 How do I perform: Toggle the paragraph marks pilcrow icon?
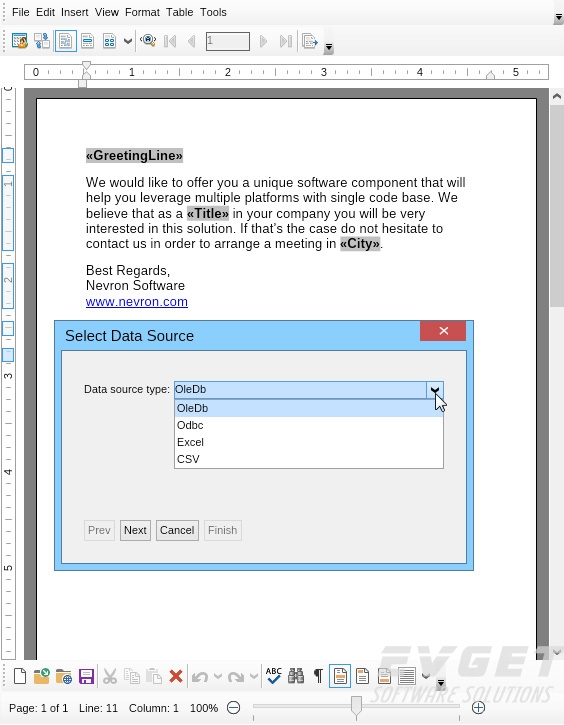click(x=318, y=676)
